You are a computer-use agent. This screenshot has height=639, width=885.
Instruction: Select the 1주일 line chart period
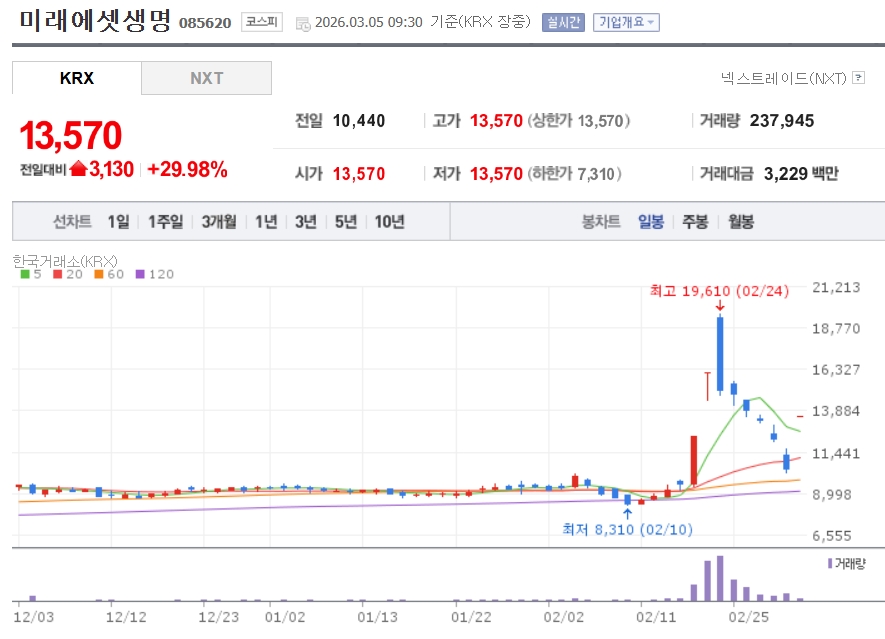pos(165,221)
